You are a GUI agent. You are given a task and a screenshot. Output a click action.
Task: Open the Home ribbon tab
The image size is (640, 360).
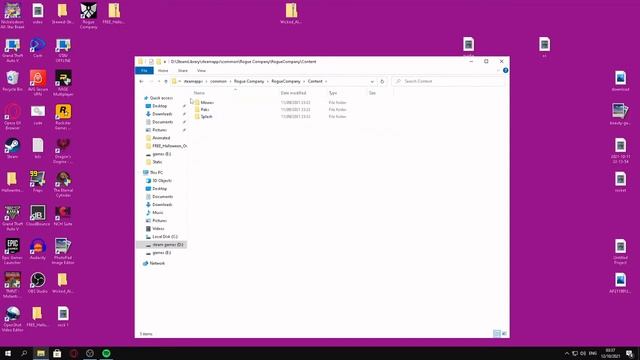coord(163,71)
